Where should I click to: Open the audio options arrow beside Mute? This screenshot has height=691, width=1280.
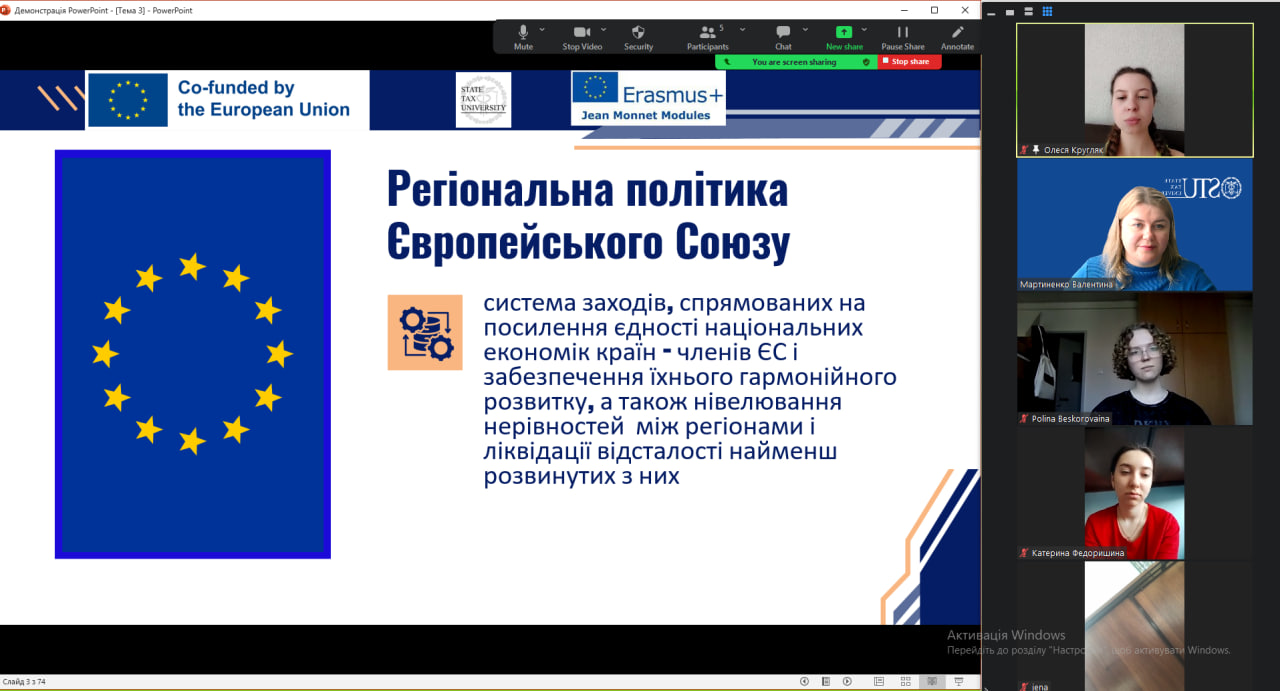542,30
